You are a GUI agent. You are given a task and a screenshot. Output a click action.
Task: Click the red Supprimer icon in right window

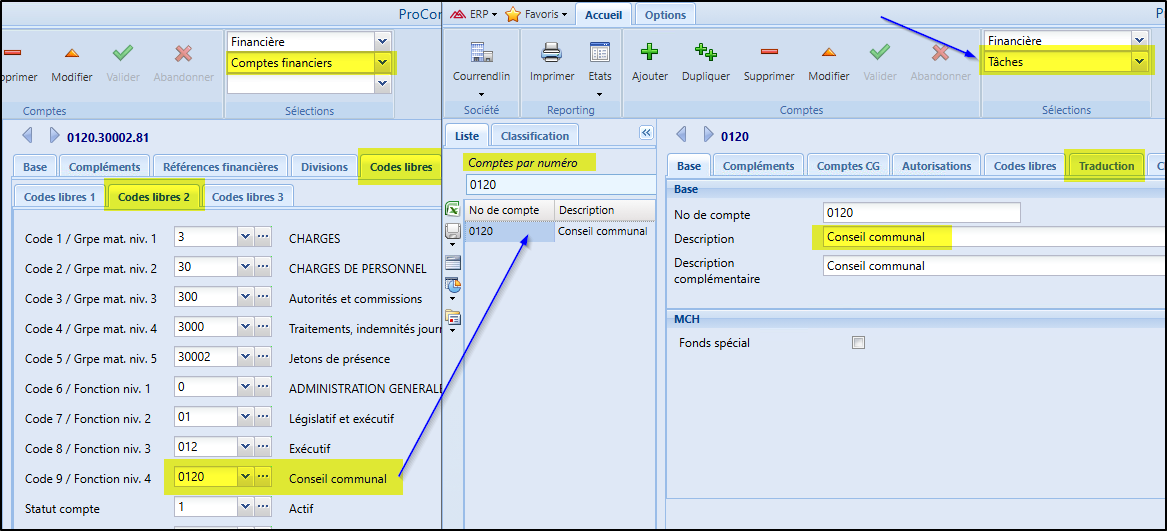coord(769,52)
